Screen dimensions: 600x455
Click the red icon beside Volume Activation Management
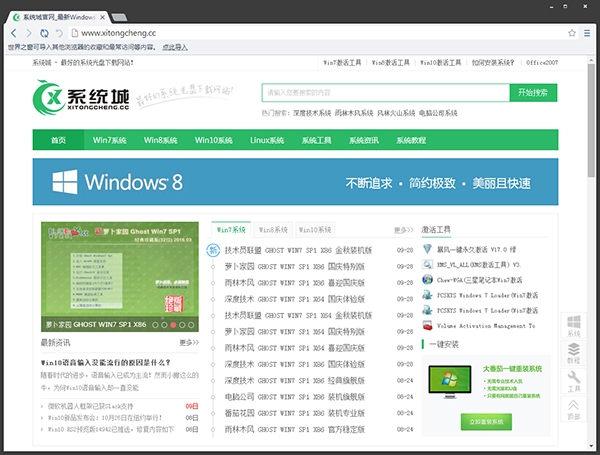tap(427, 326)
